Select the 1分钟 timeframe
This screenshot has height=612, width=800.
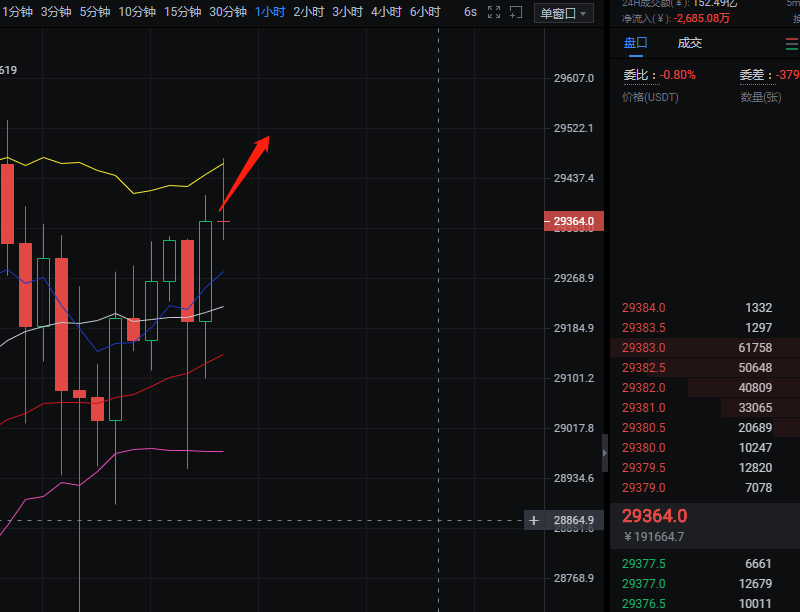coord(17,12)
